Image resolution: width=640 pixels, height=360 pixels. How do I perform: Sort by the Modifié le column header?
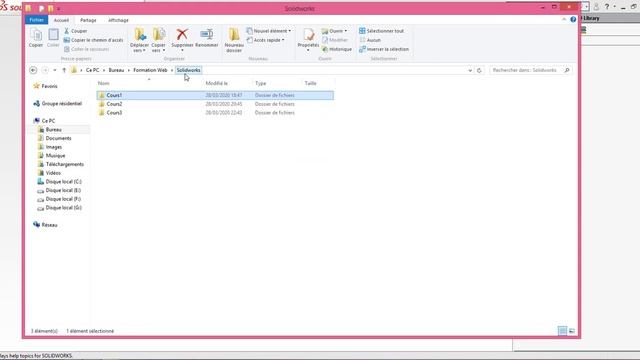point(216,83)
